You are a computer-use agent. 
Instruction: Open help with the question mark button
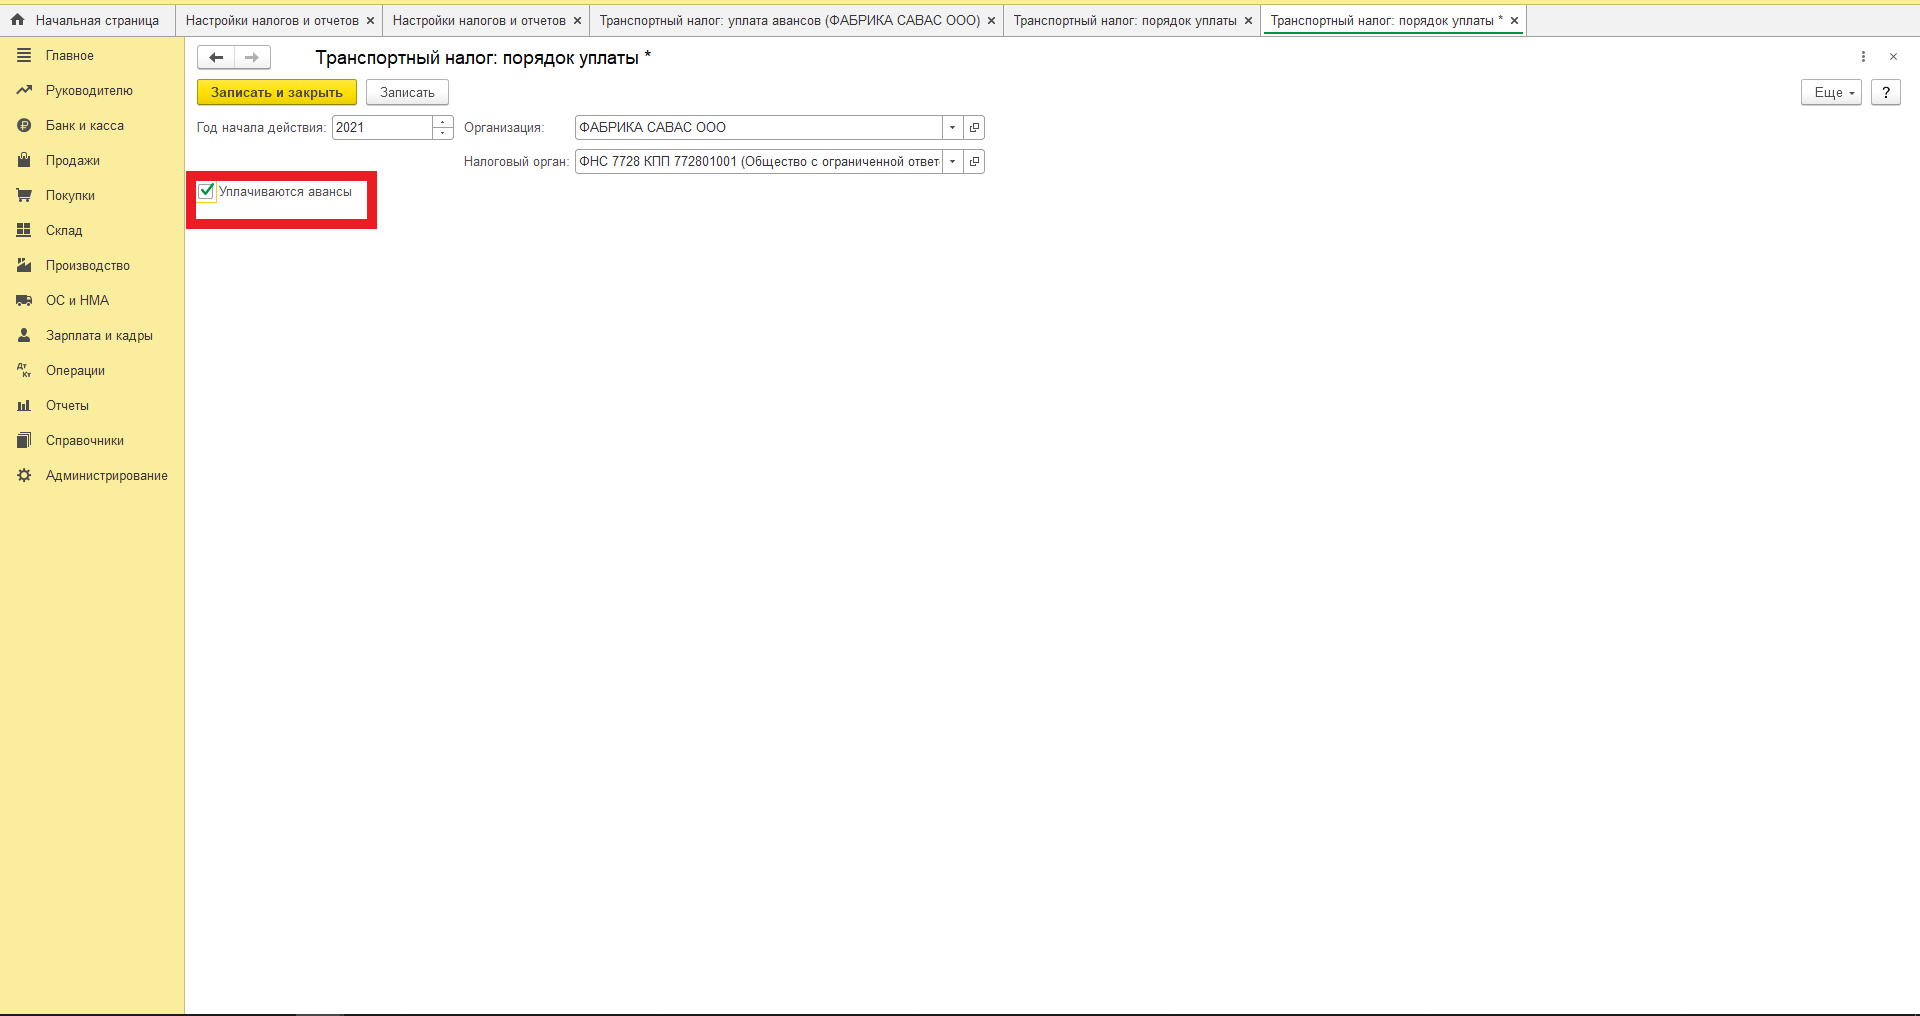click(x=1886, y=93)
